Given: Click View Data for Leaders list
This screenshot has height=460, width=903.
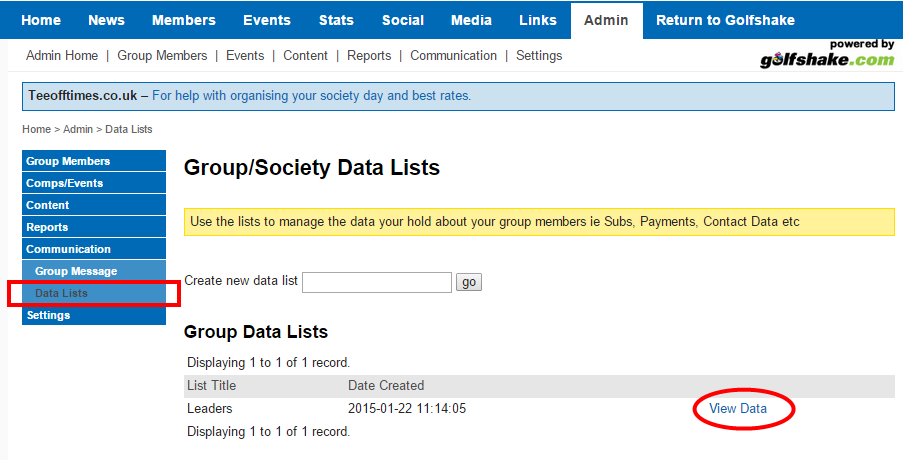Looking at the screenshot, I should (738, 408).
